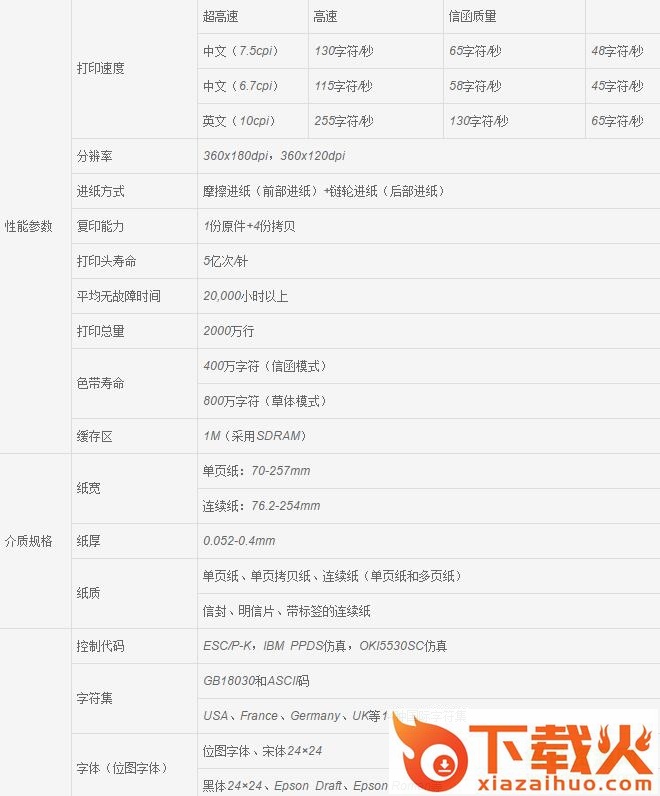Click the 打印总量 label
Image resolution: width=660 pixels, height=796 pixels.
coord(101,331)
